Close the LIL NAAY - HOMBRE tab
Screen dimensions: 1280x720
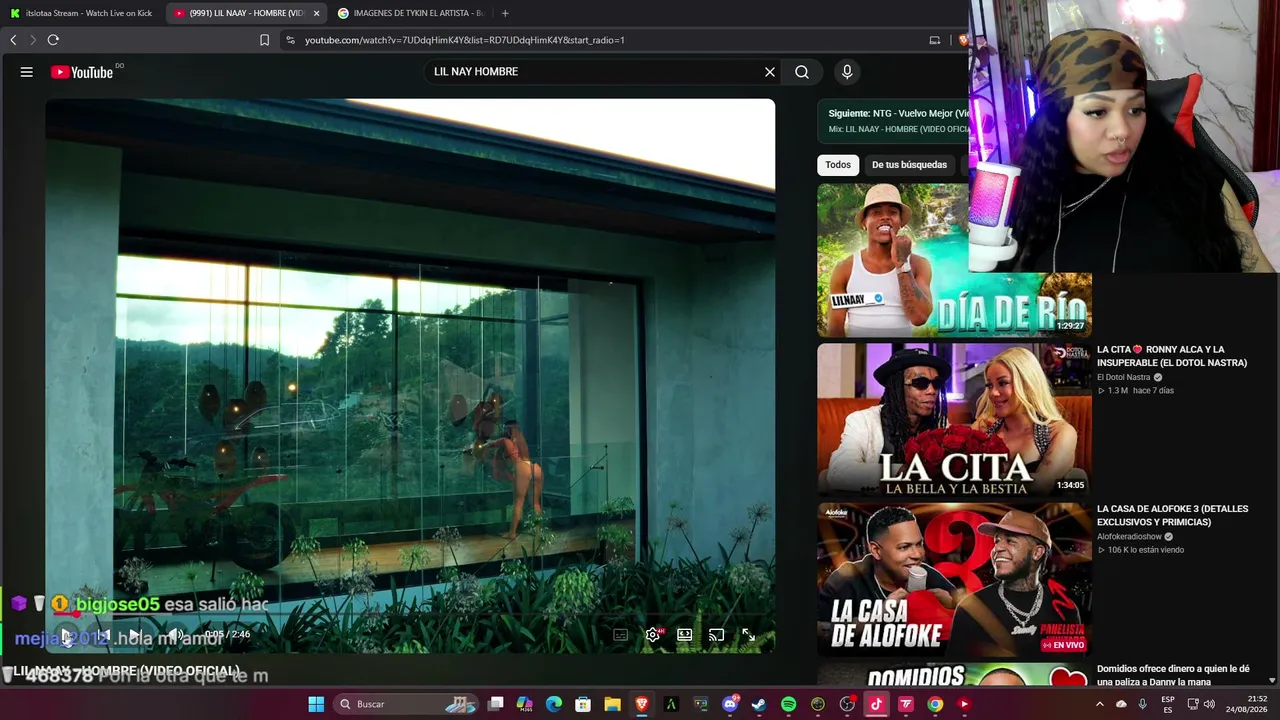click(317, 13)
